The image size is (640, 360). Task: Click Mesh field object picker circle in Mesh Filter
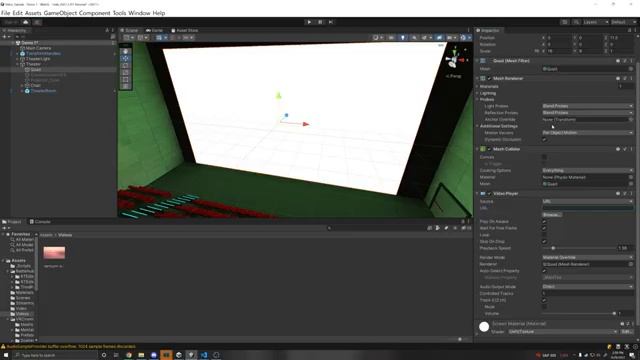pos(631,69)
